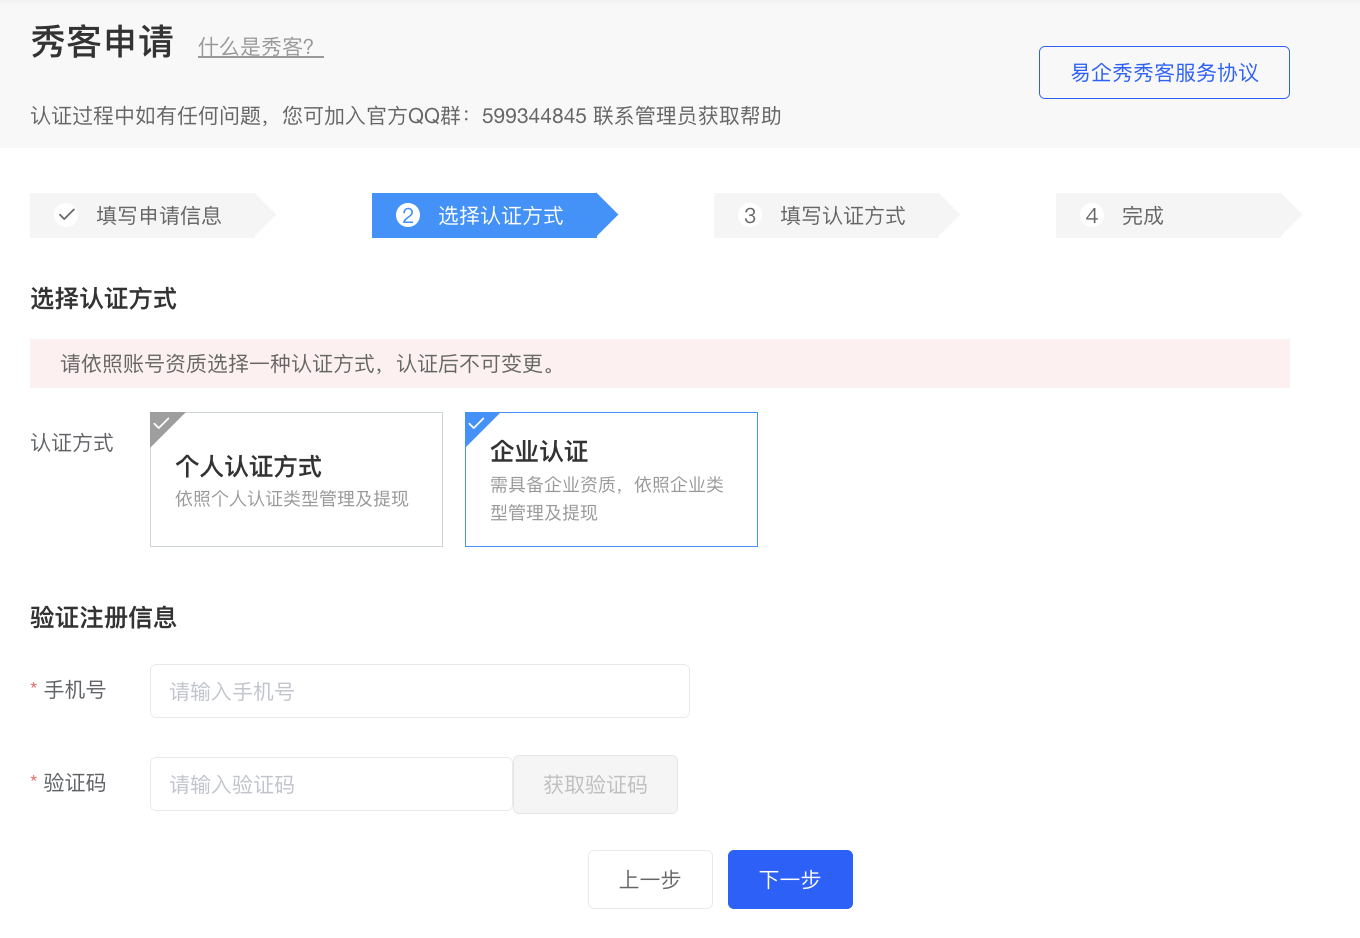Select the 个人认证方式 option card
Screen dimensions: 1360x938
[296, 480]
